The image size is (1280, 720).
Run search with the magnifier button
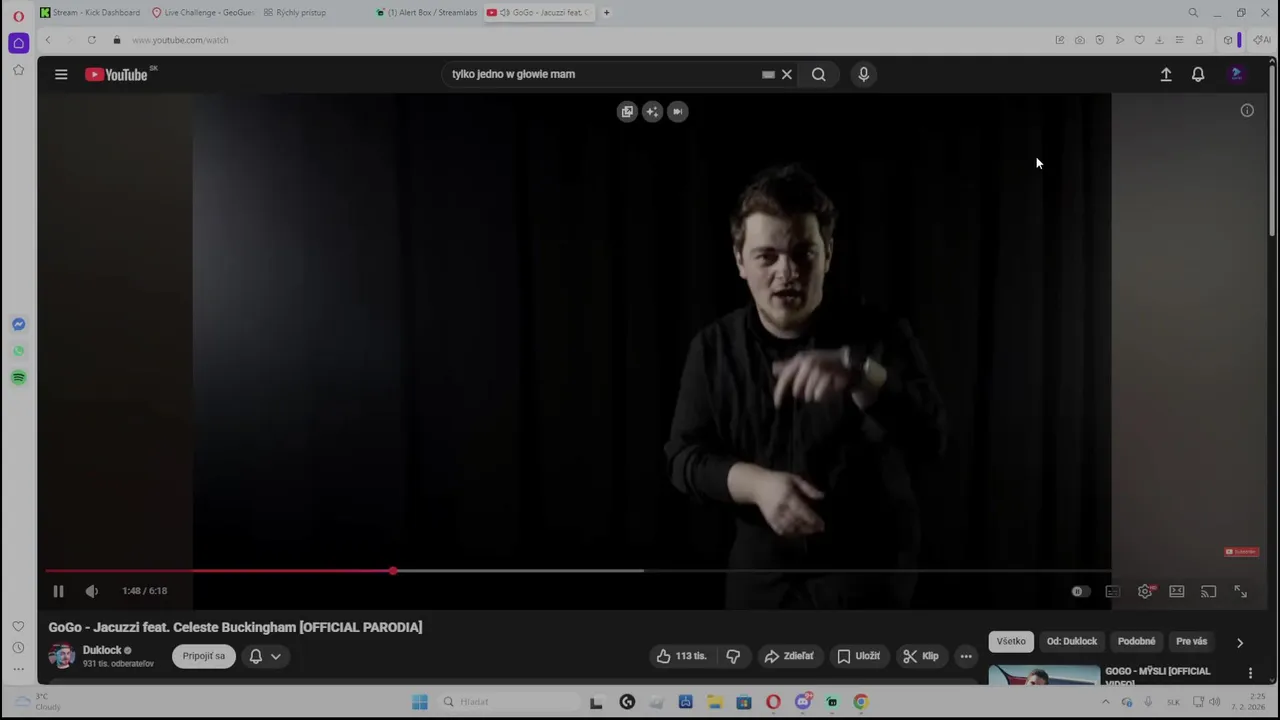pyautogui.click(x=819, y=74)
